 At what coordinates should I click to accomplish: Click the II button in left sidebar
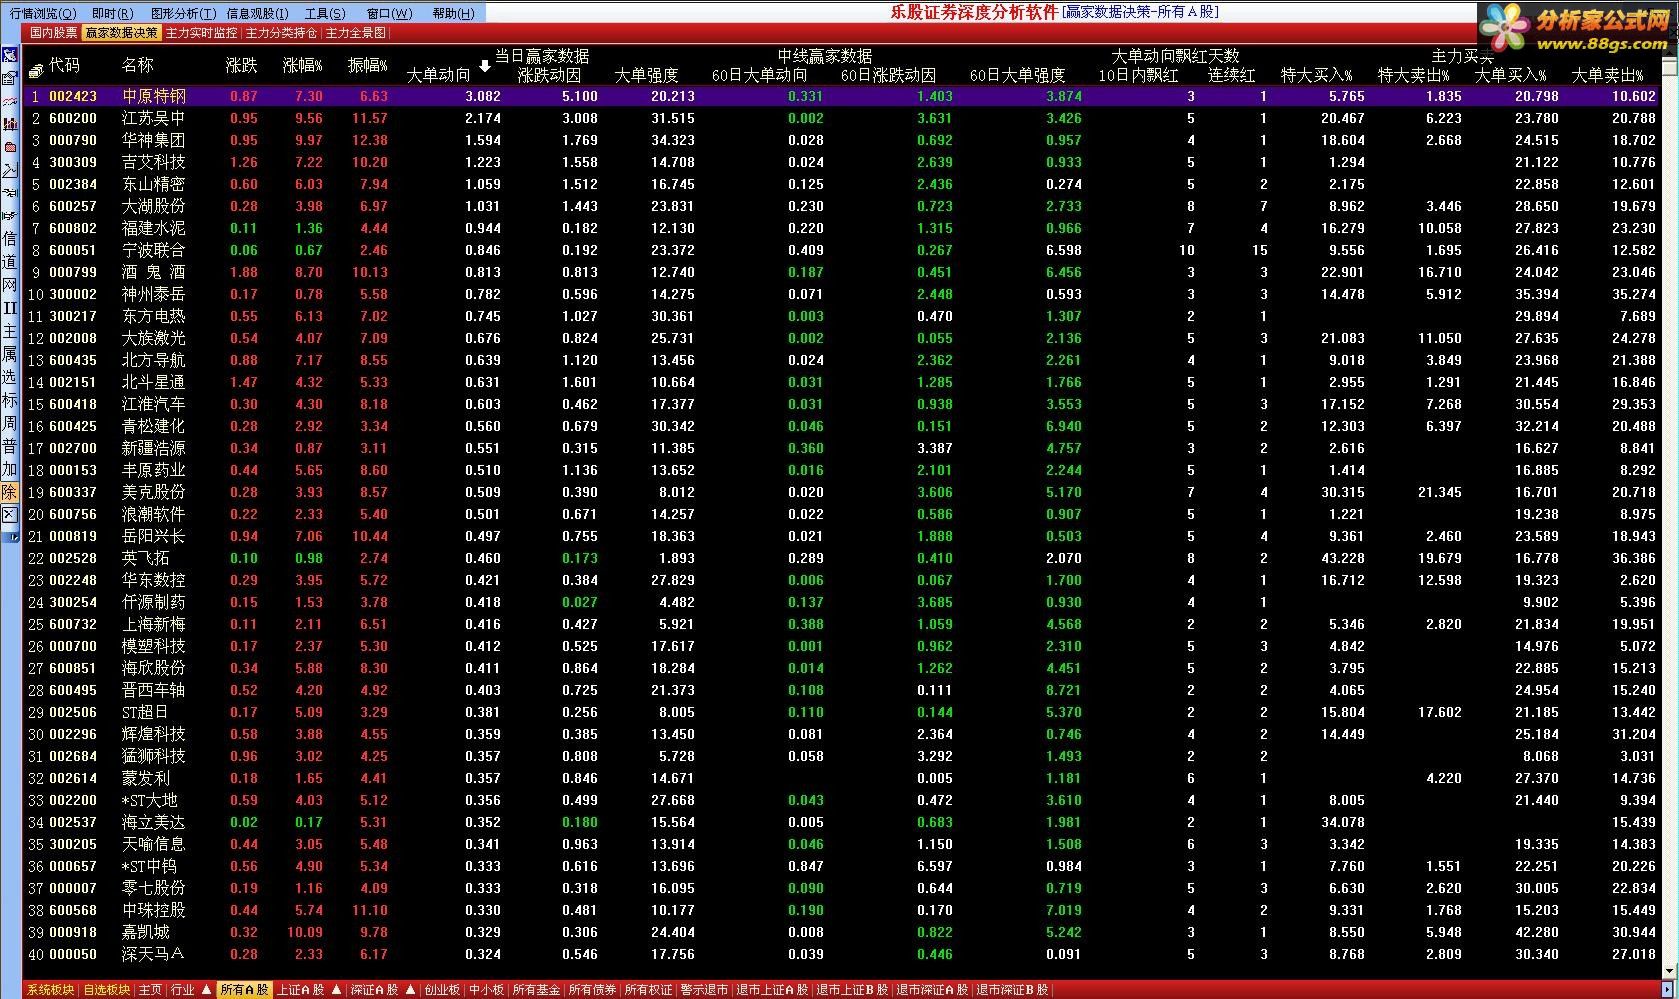(9, 308)
